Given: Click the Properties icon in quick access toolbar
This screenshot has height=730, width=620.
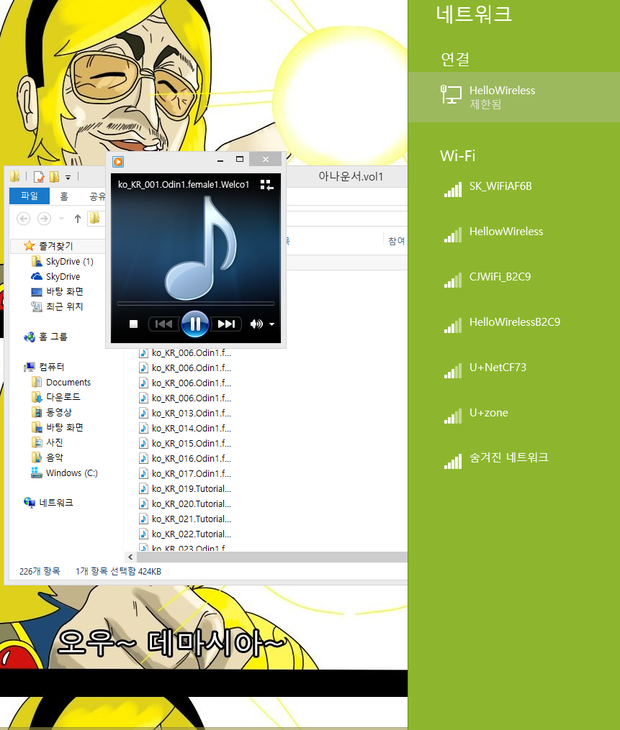Looking at the screenshot, I should pos(39,176).
